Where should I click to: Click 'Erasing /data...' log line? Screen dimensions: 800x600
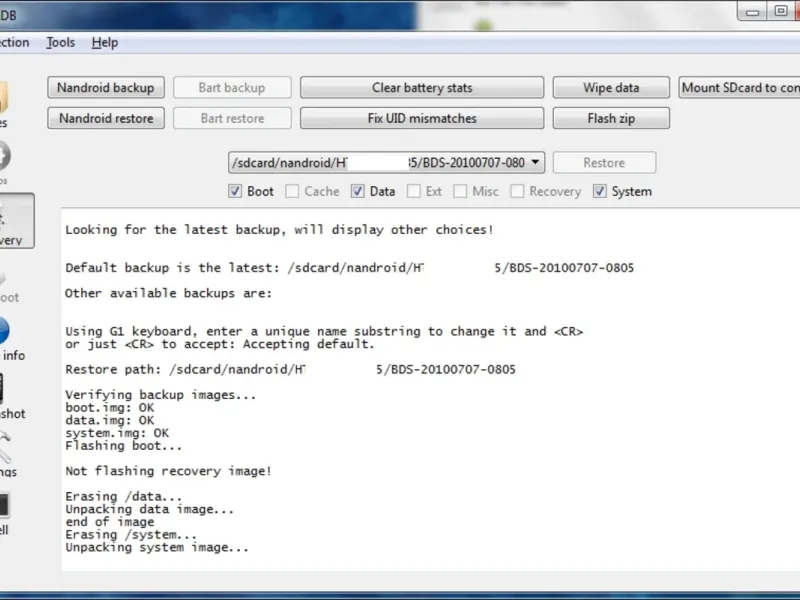click(x=123, y=496)
